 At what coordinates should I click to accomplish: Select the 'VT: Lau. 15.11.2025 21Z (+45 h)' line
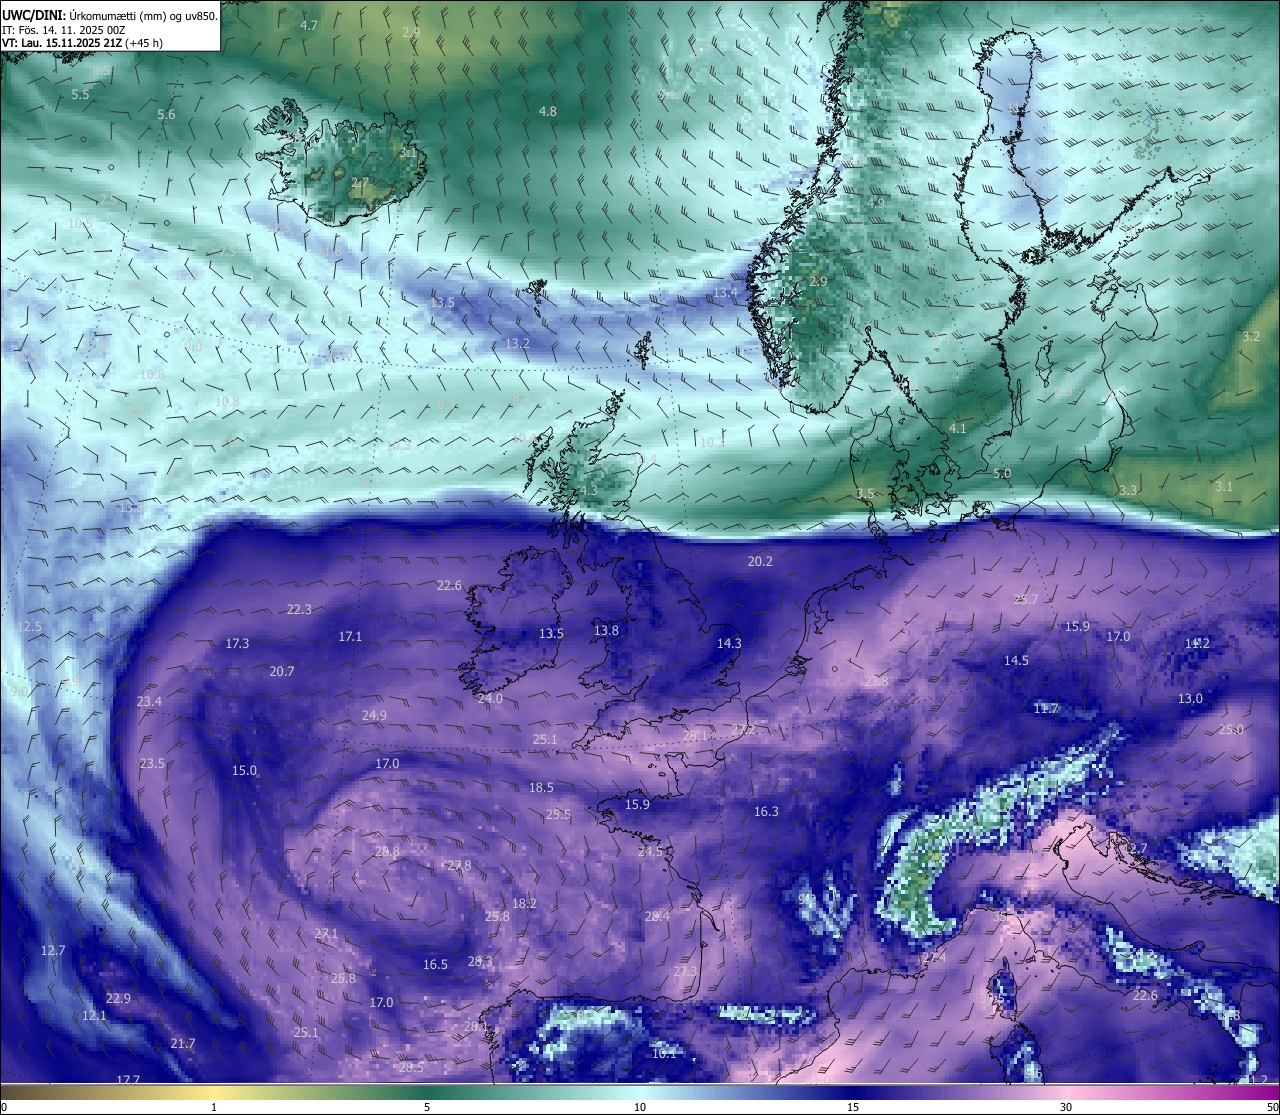pyautogui.click(x=82, y=43)
